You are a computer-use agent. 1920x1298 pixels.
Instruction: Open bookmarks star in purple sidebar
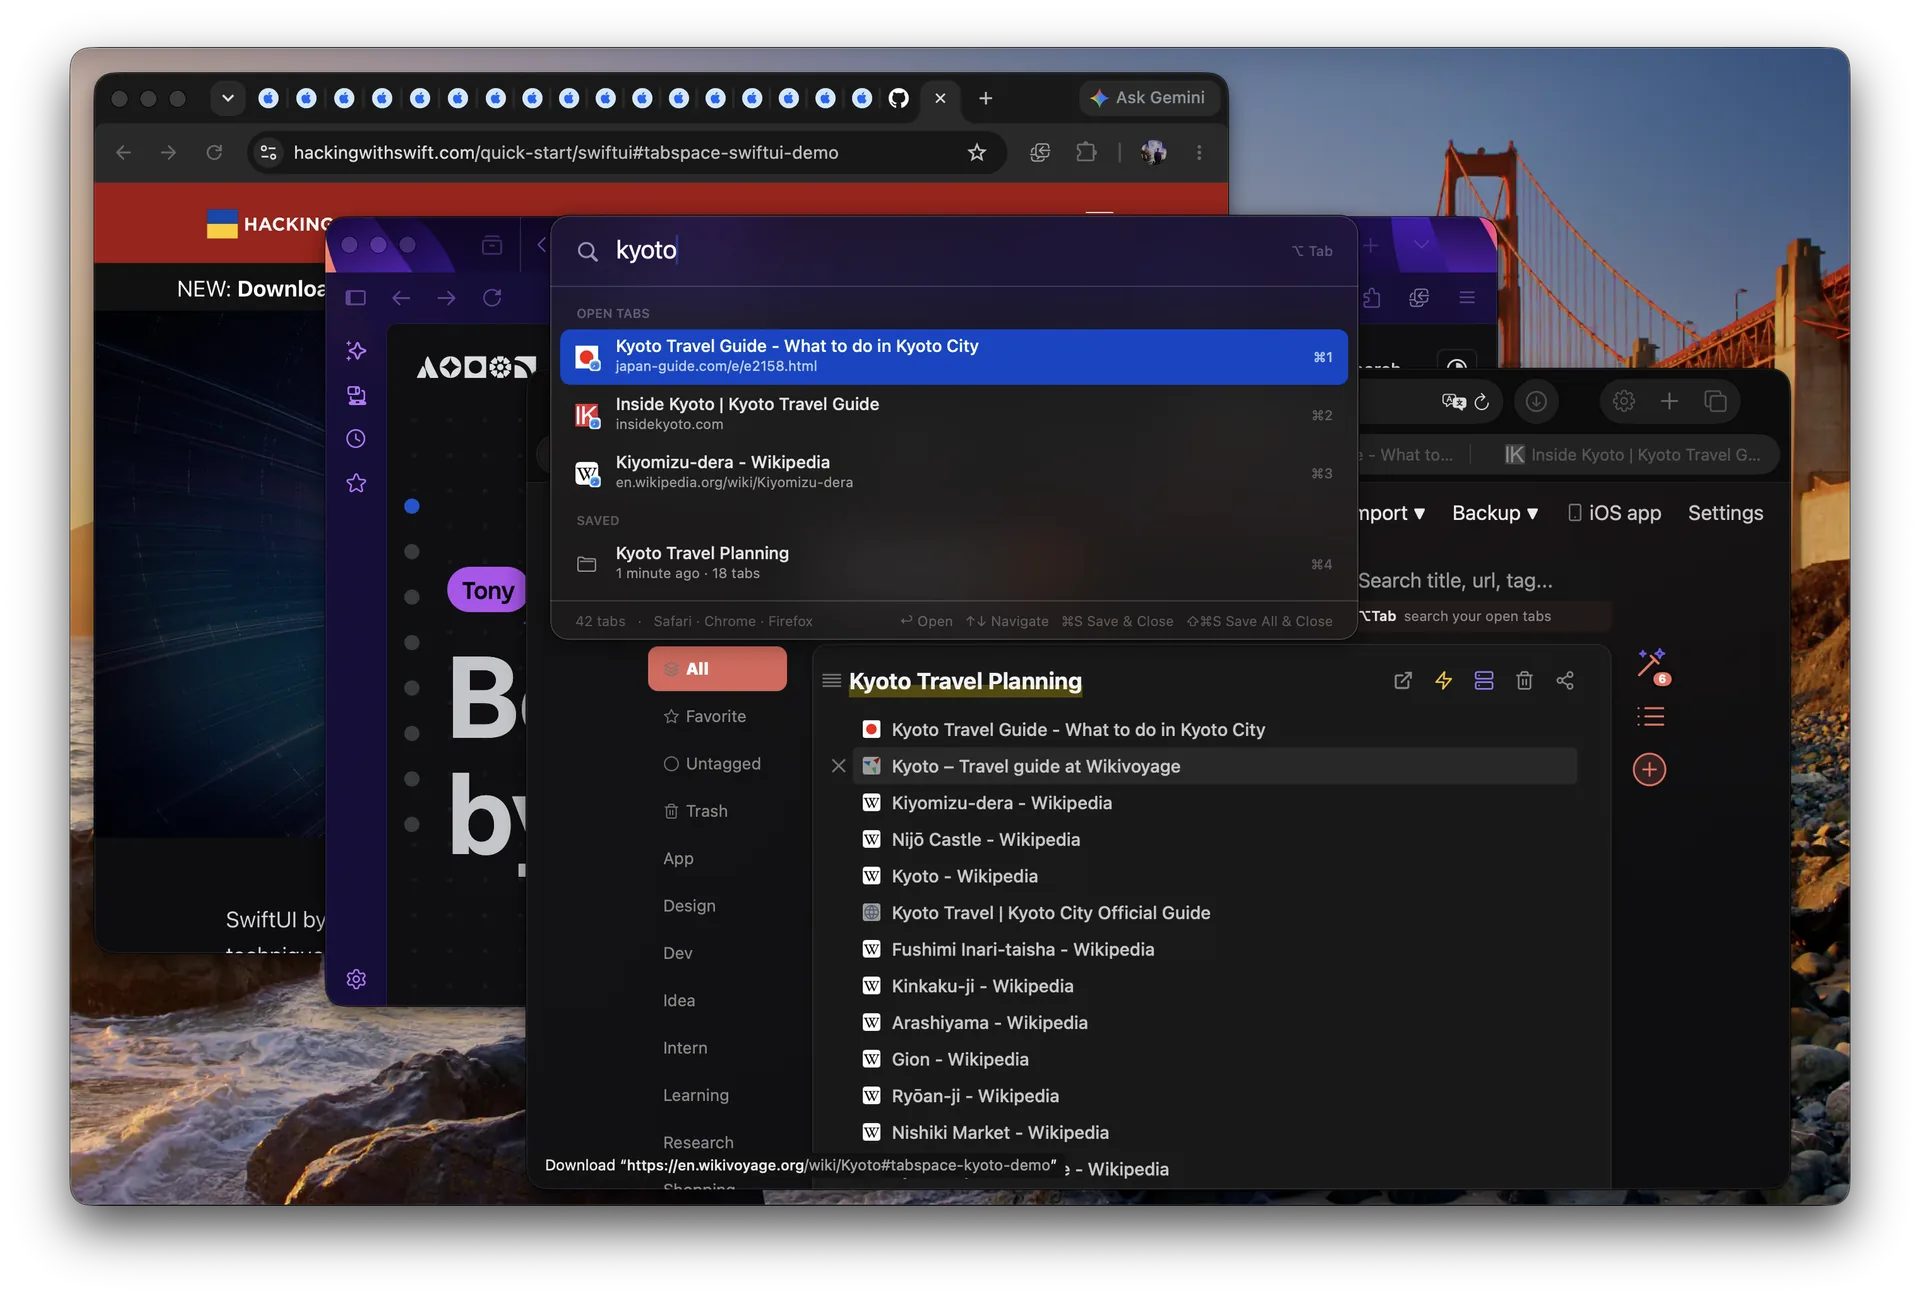coord(356,484)
